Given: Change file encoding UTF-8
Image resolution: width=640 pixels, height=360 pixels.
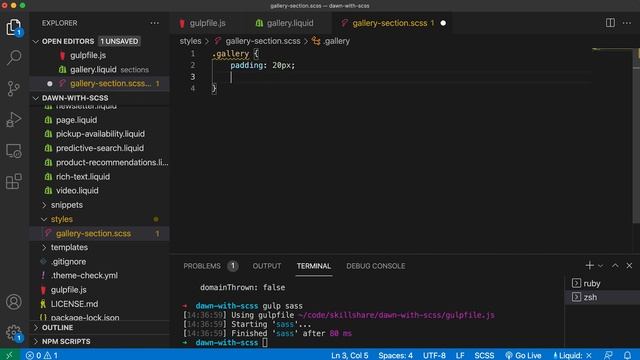Looking at the screenshot, I should [x=434, y=356].
